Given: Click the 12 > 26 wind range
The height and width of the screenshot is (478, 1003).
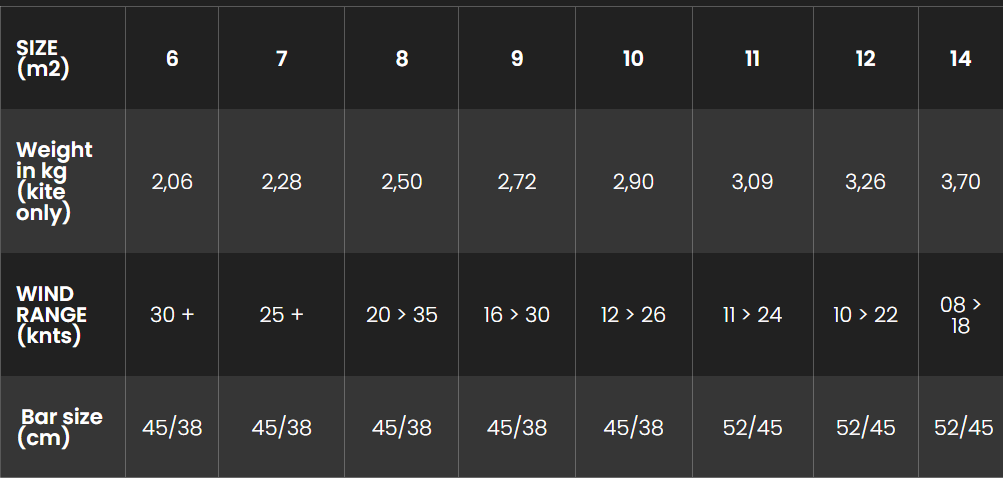Looking at the screenshot, I should [633, 315].
